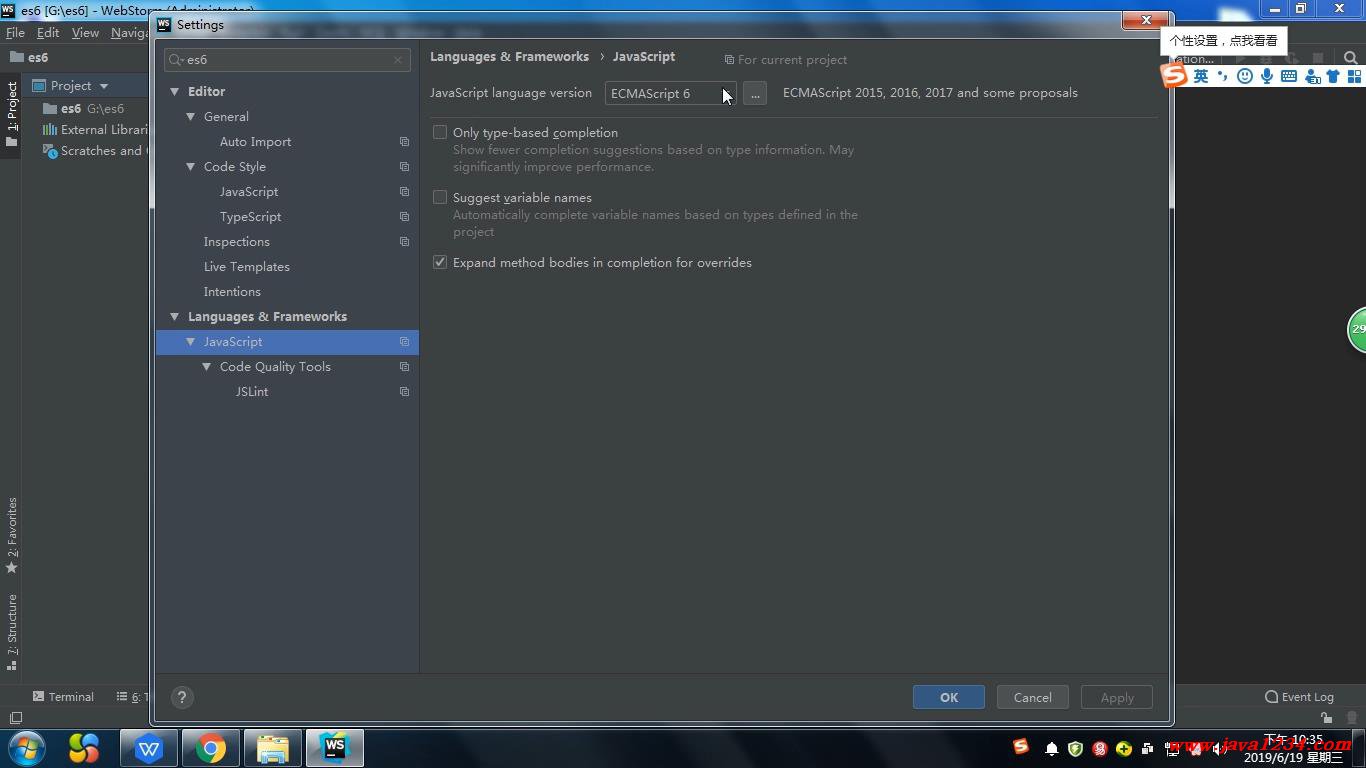
Task: Open the View menu in WebStorm
Action: pyautogui.click(x=85, y=33)
